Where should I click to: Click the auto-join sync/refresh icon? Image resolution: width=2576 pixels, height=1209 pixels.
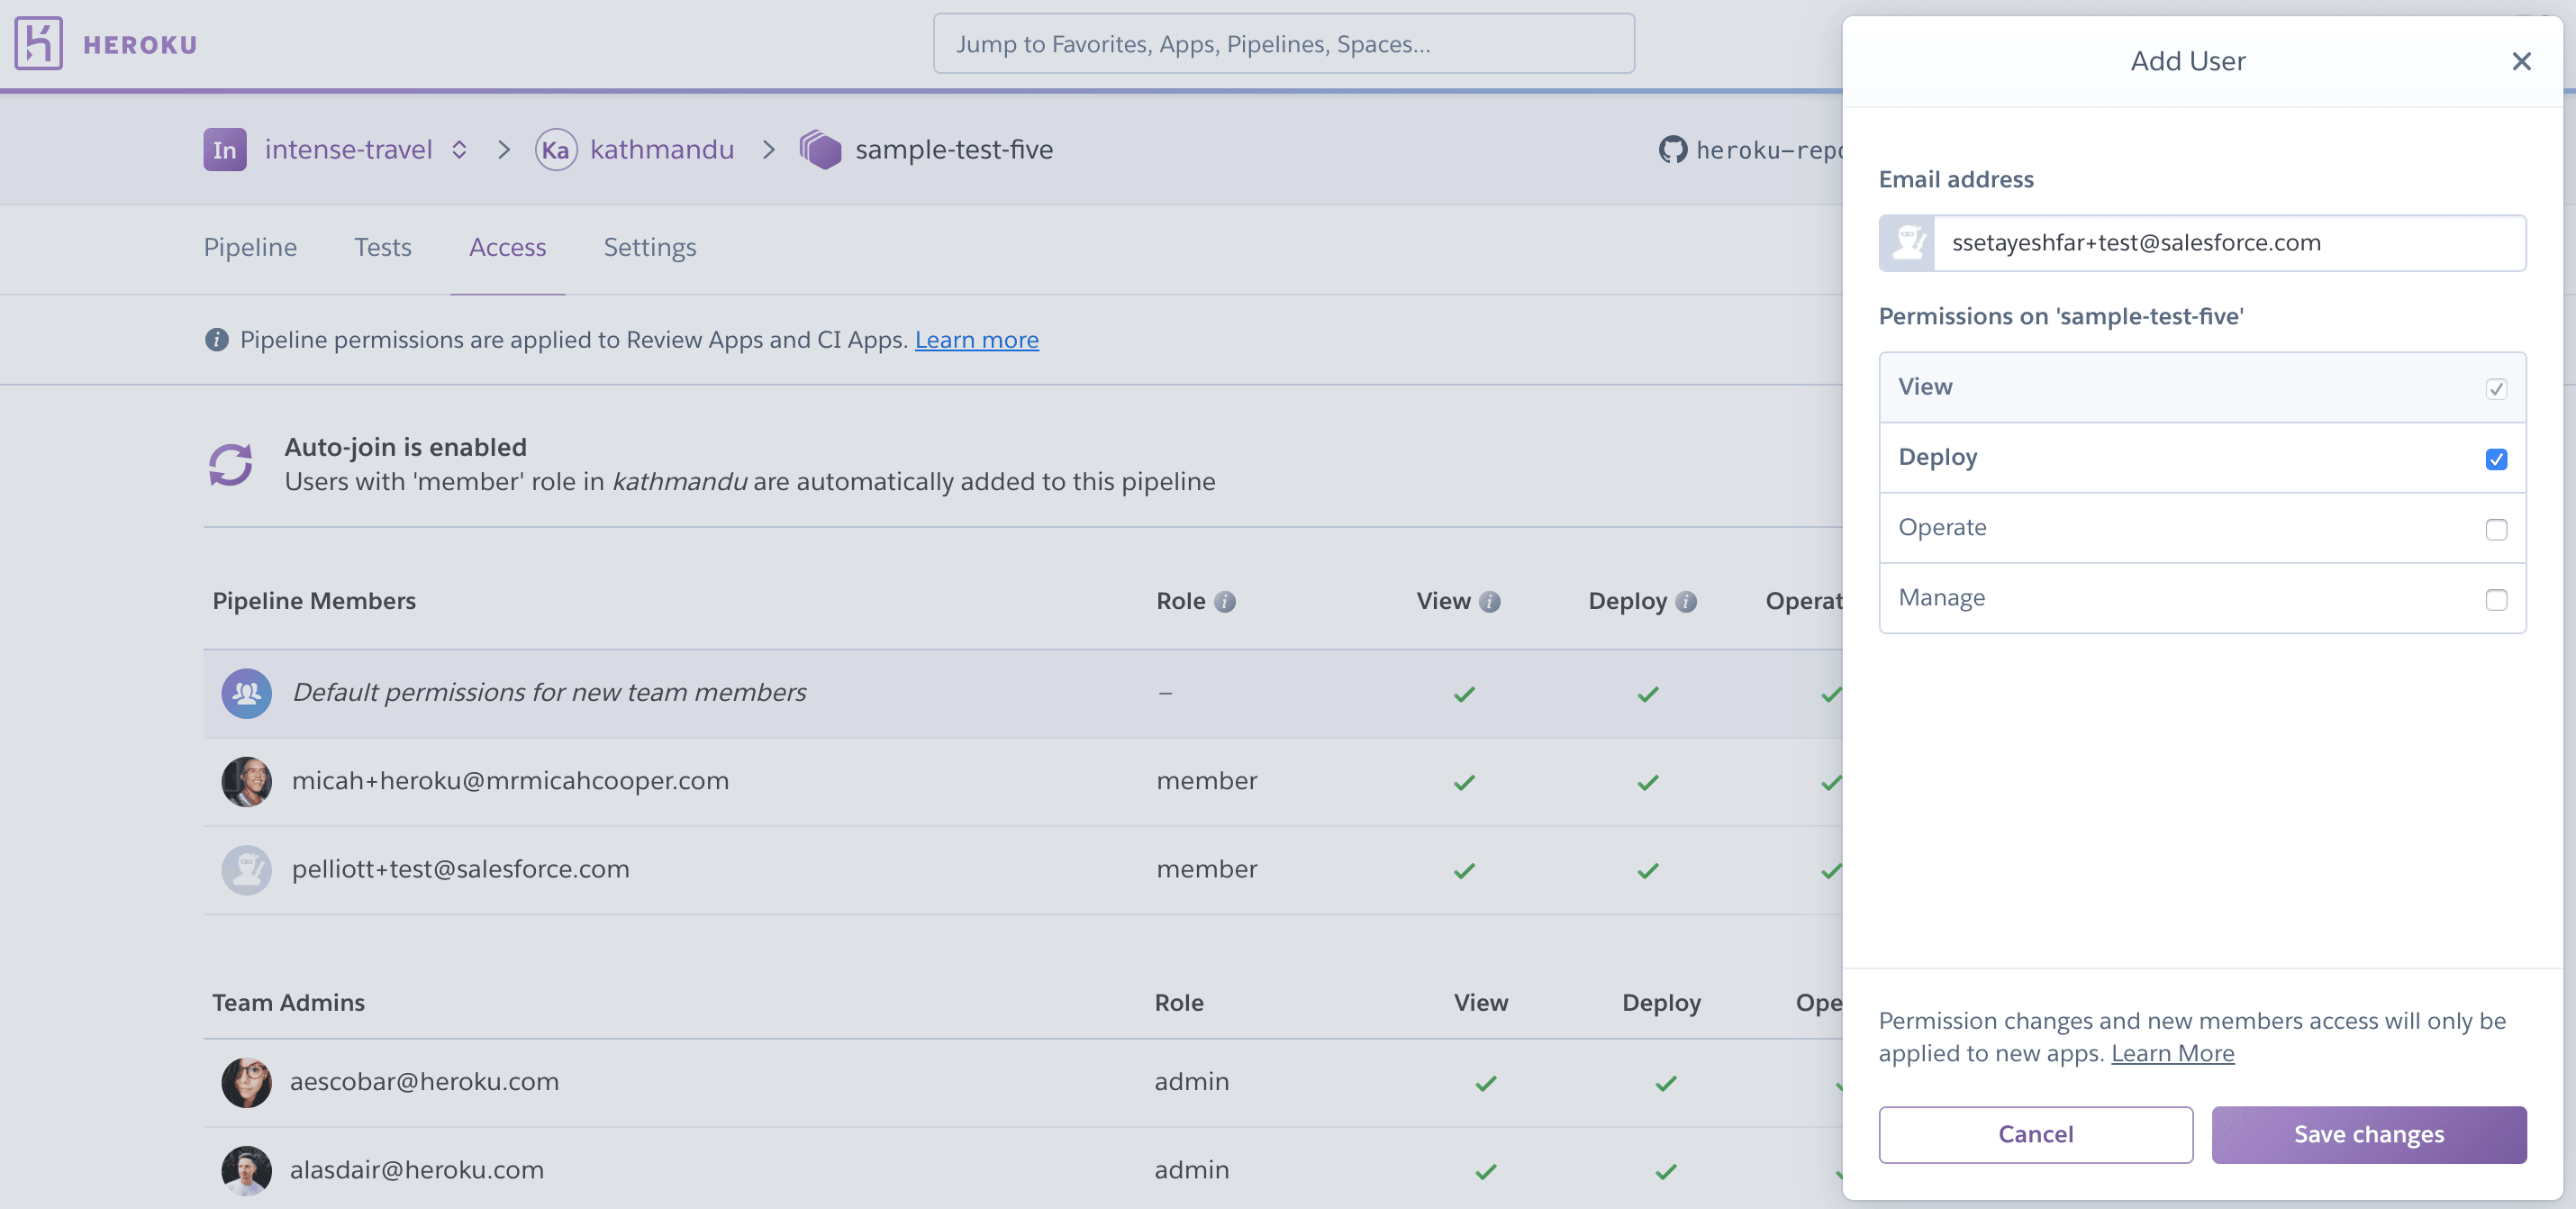(x=231, y=461)
